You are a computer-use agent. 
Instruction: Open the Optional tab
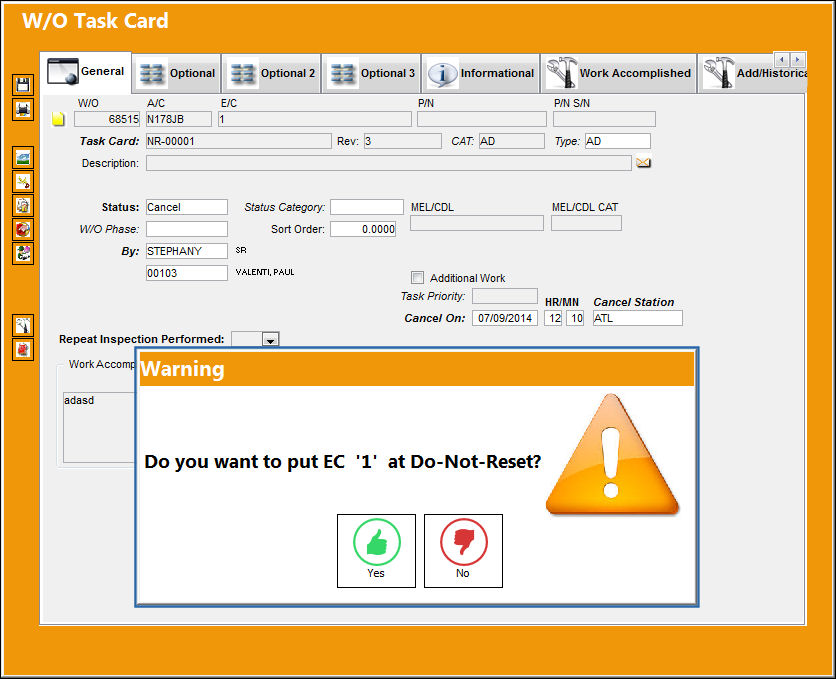coord(176,74)
